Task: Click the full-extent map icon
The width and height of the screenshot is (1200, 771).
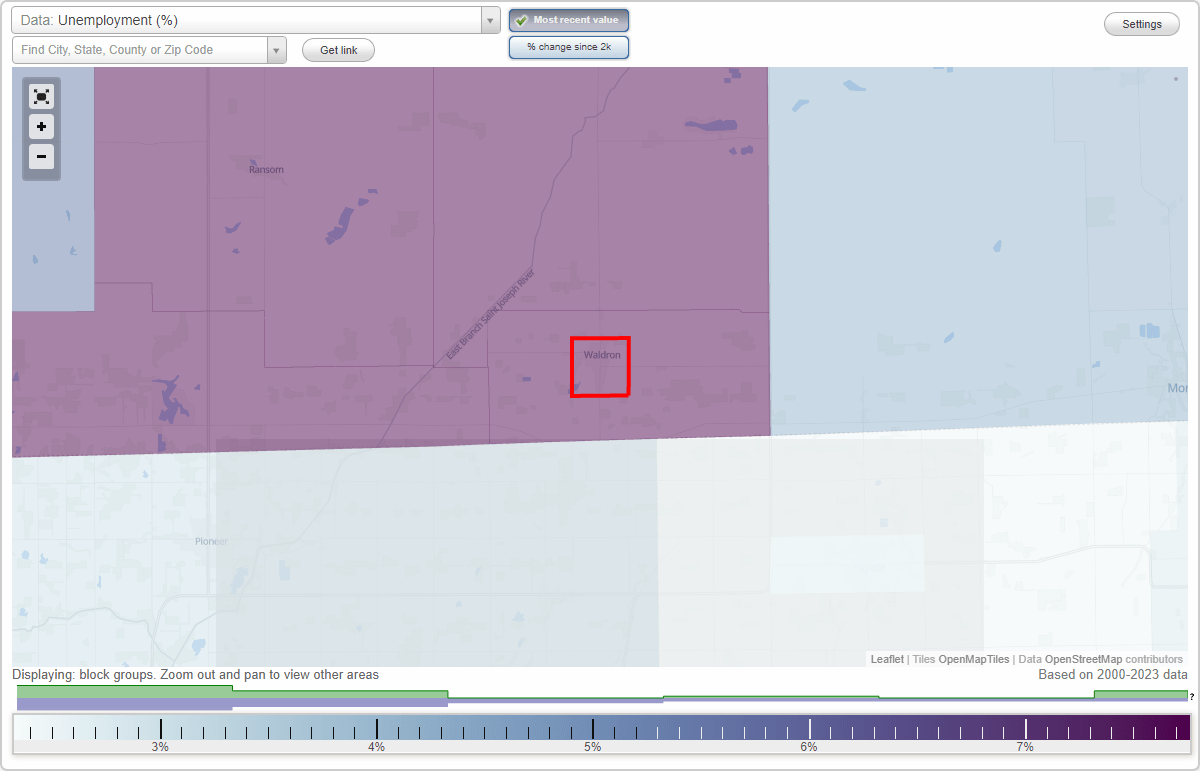Action: [41, 96]
